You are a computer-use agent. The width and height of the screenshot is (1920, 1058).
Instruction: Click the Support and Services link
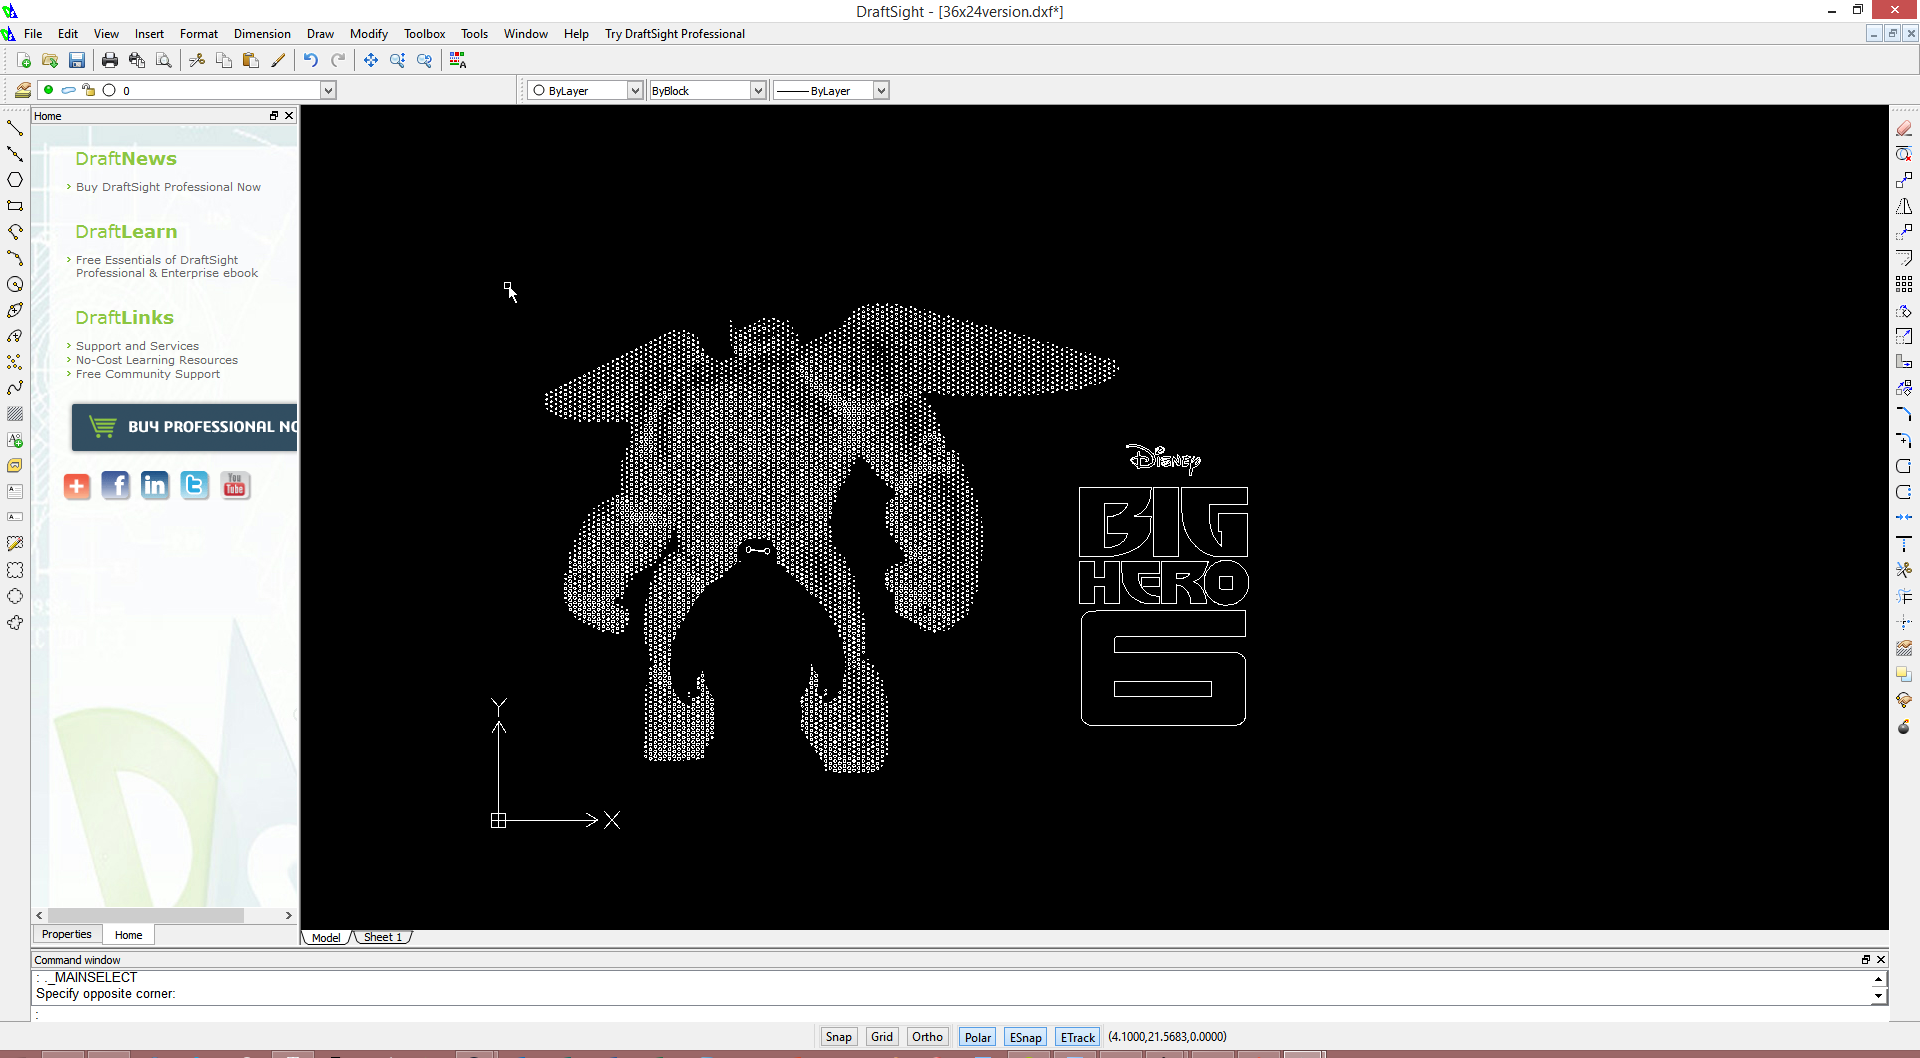[x=137, y=346]
